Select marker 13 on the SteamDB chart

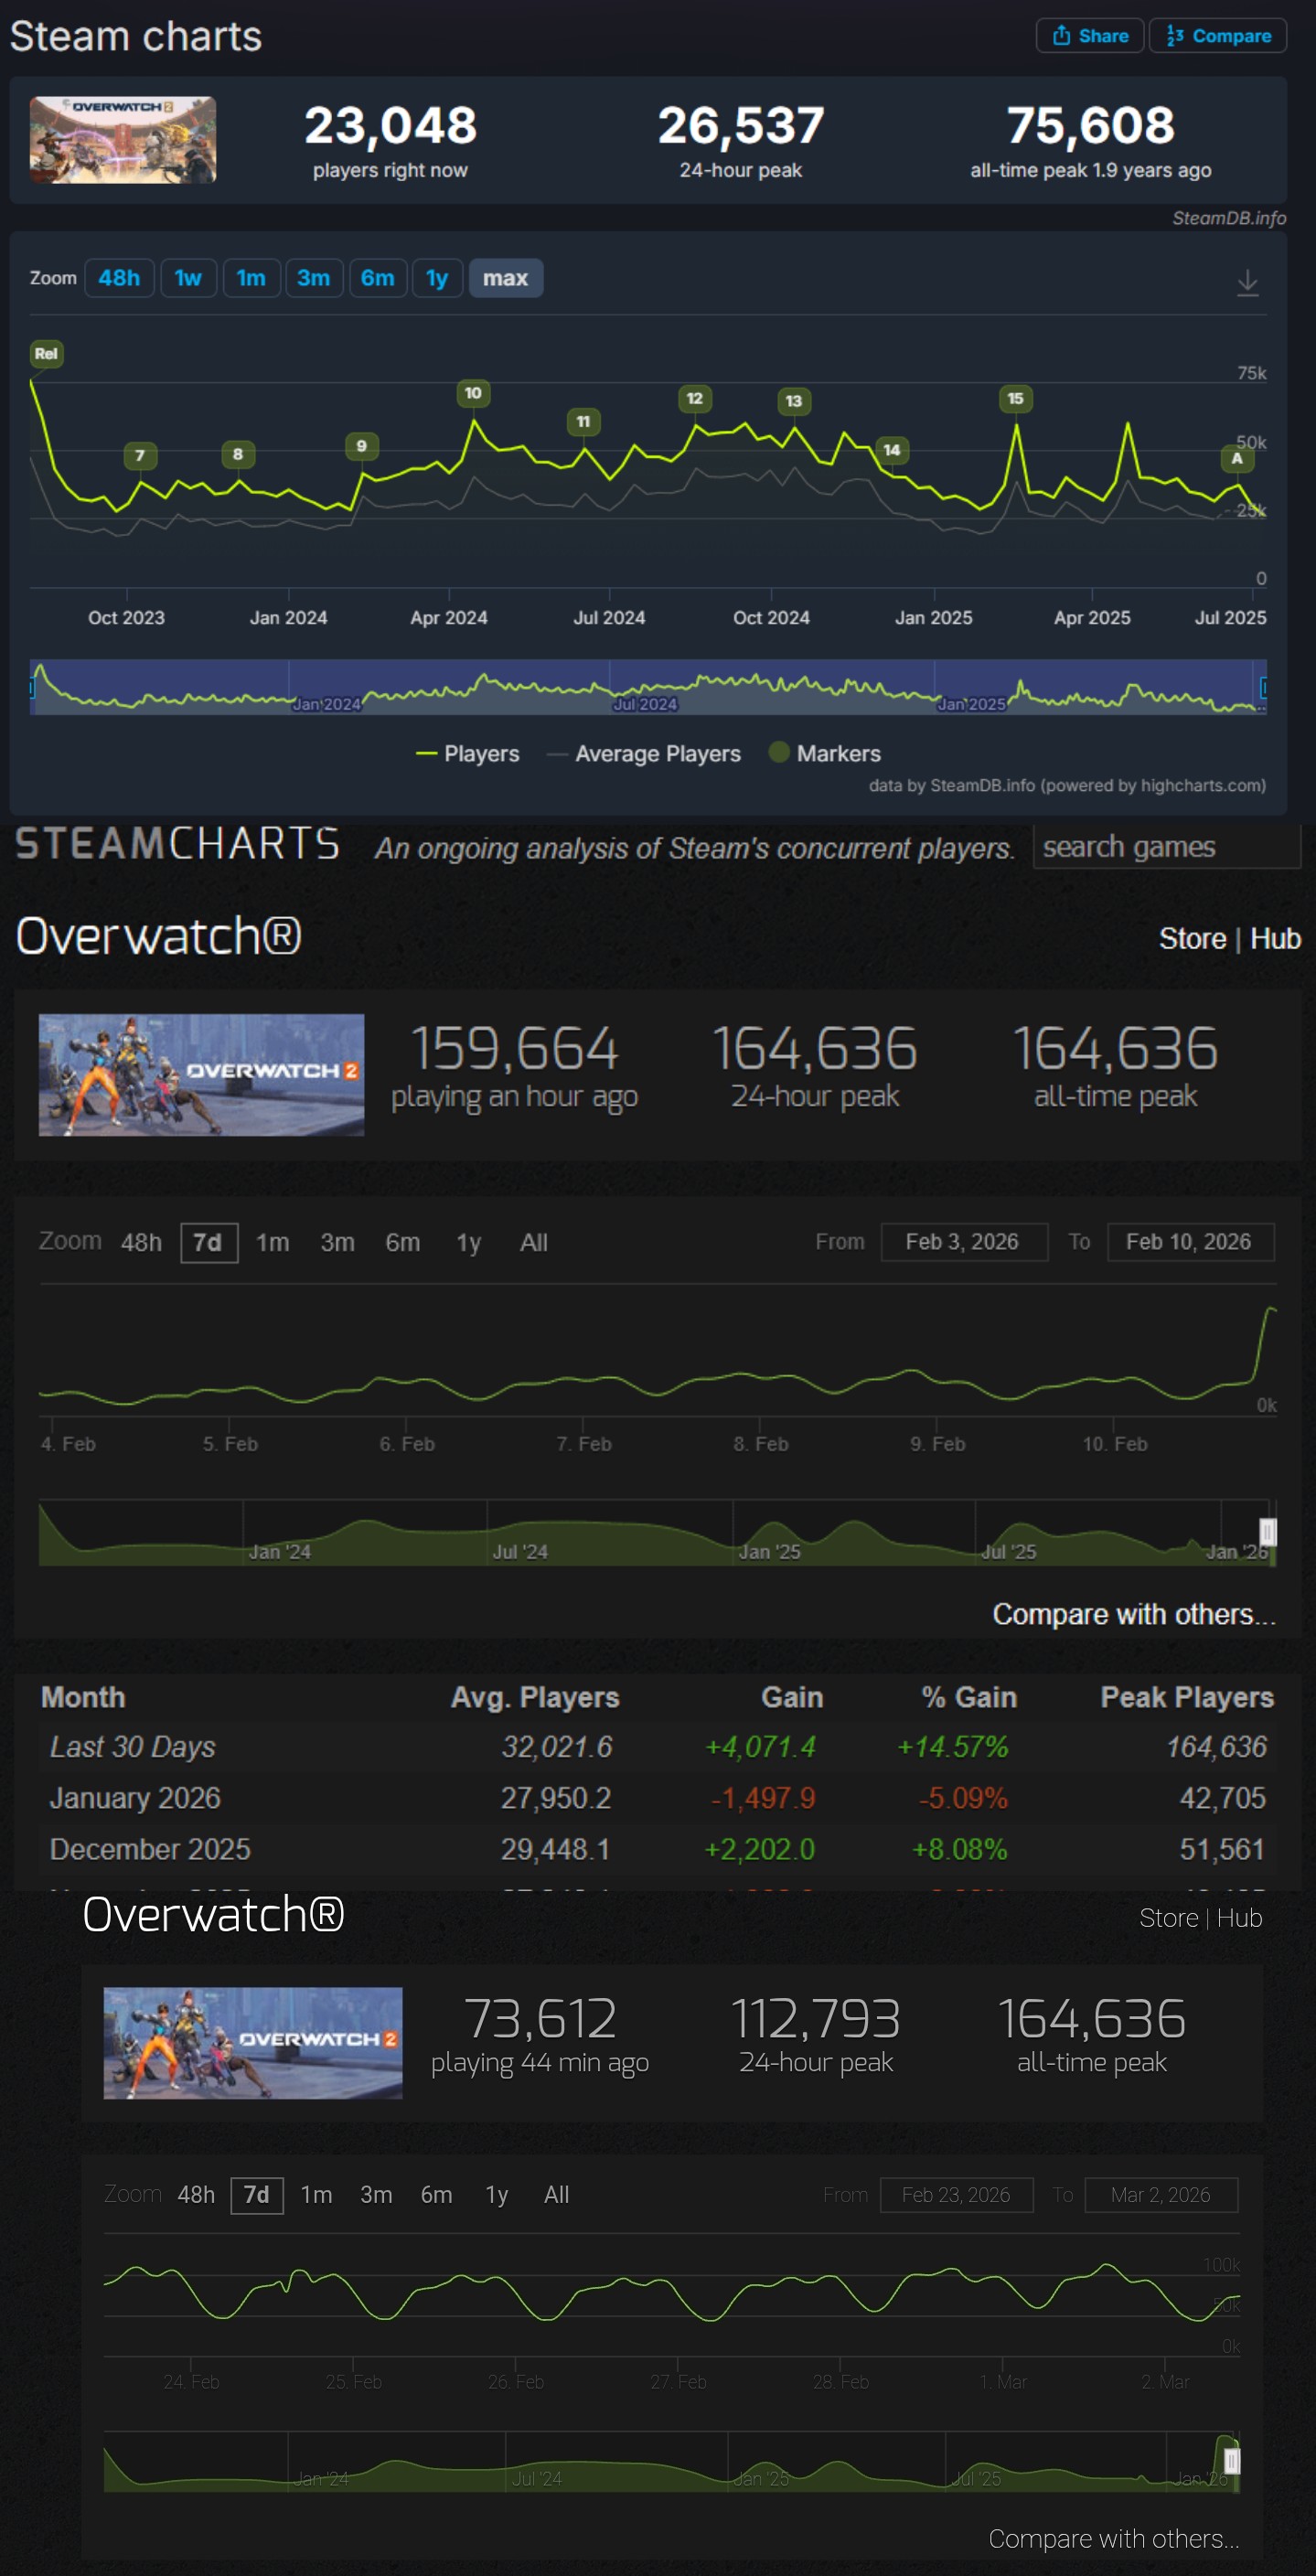(793, 401)
